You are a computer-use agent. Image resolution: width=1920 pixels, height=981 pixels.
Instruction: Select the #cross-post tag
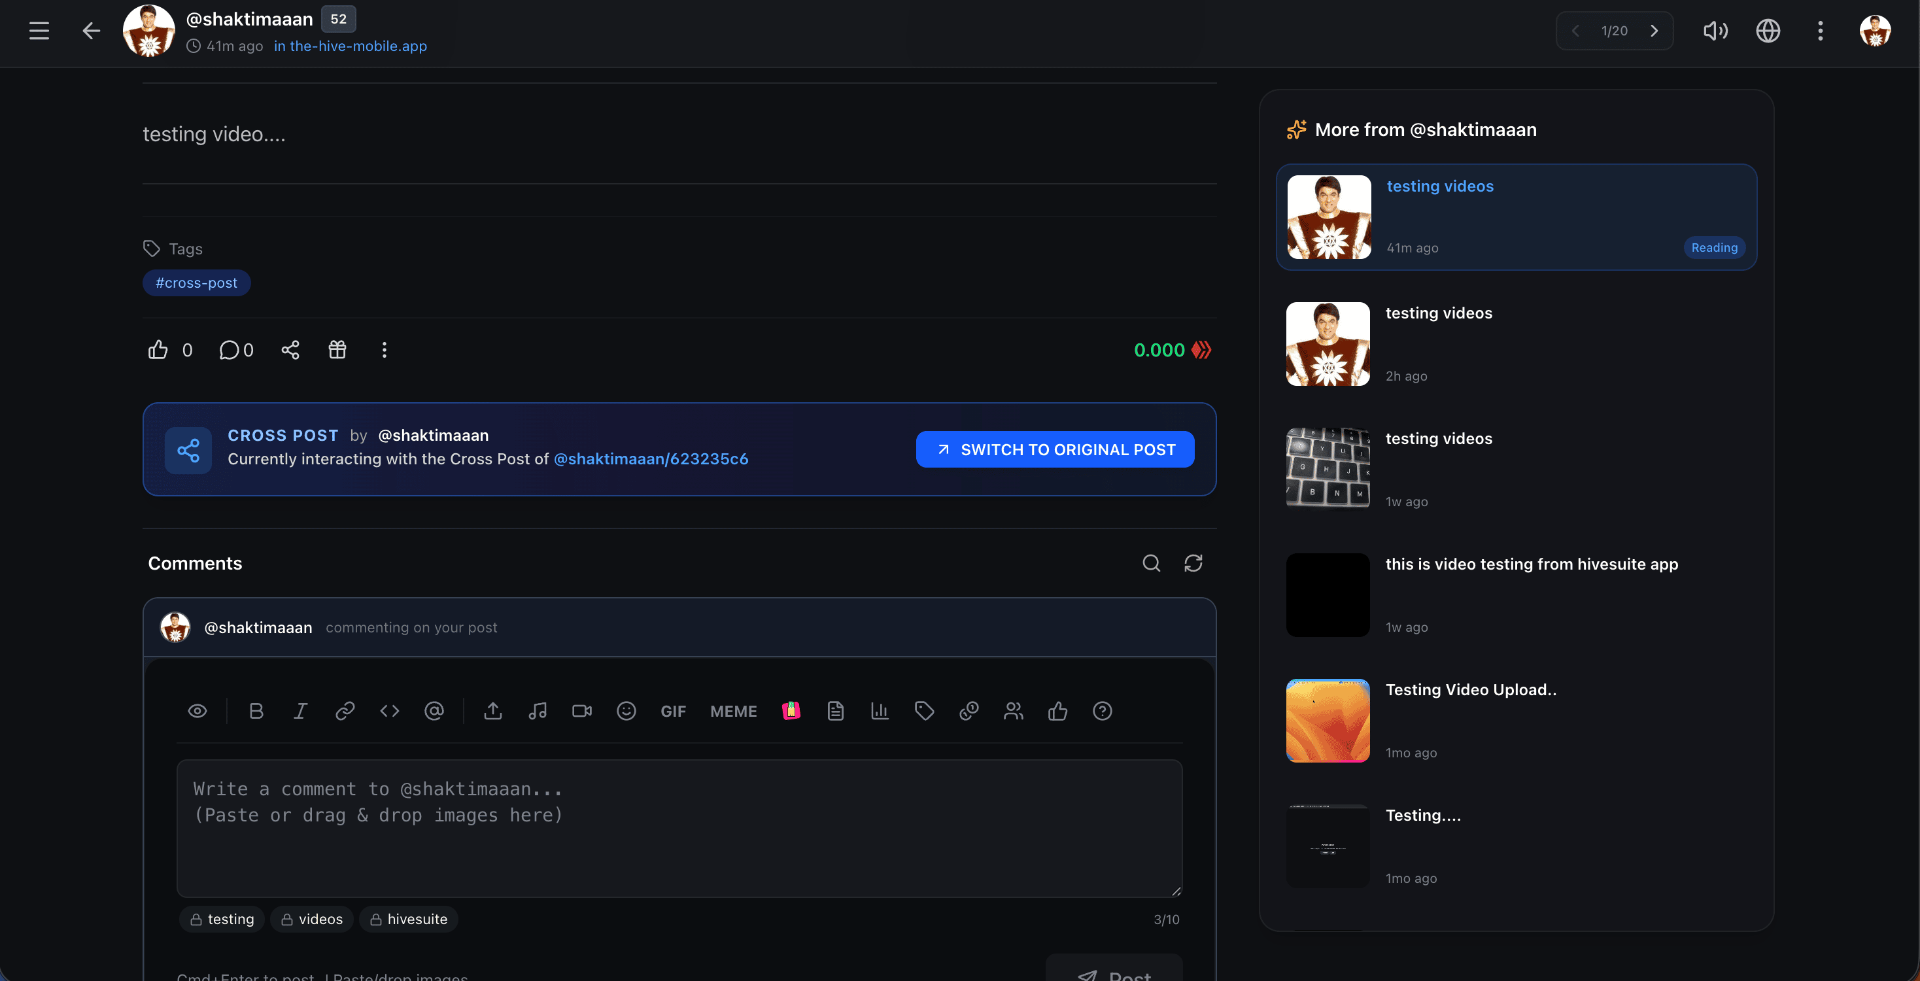click(196, 283)
